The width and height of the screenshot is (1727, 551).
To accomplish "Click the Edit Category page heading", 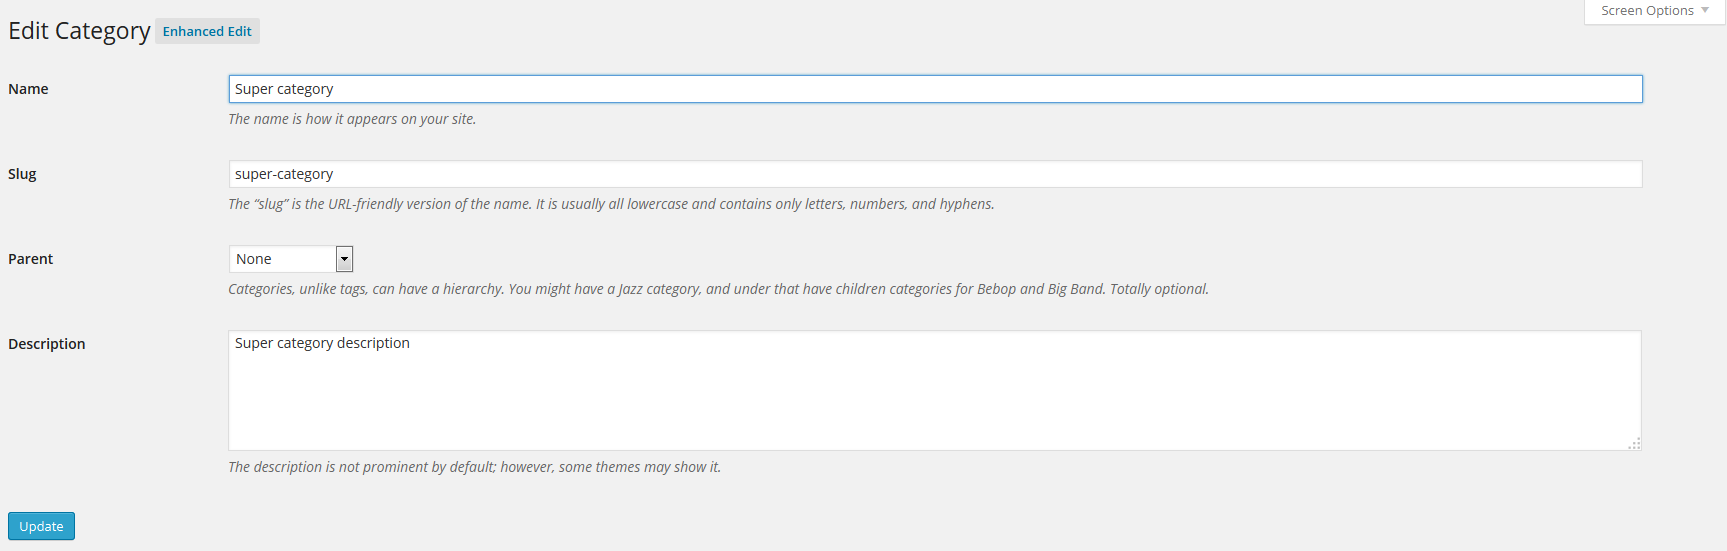I will point(79,31).
